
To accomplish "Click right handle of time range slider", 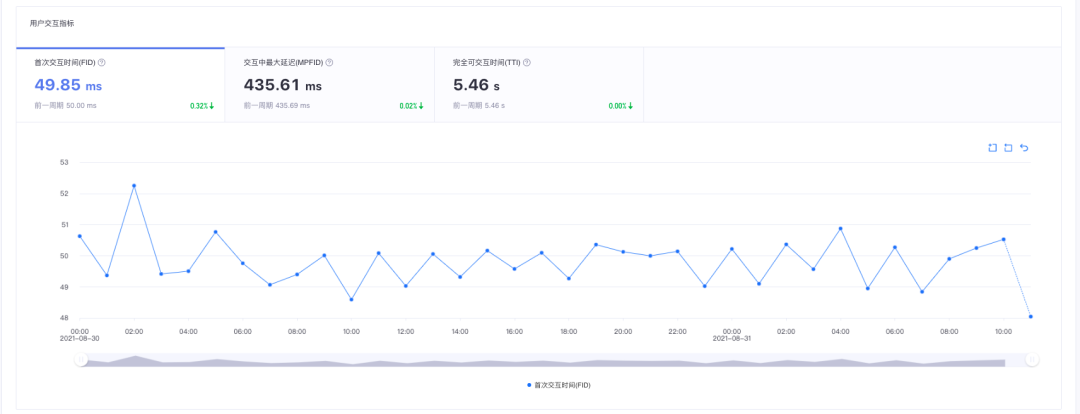I will click(x=1032, y=359).
